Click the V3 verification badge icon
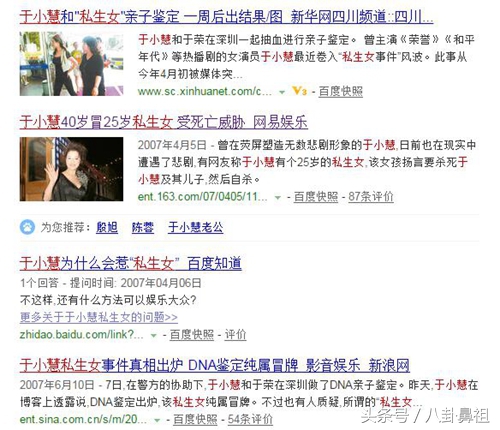500x430 pixels. [x=299, y=91]
